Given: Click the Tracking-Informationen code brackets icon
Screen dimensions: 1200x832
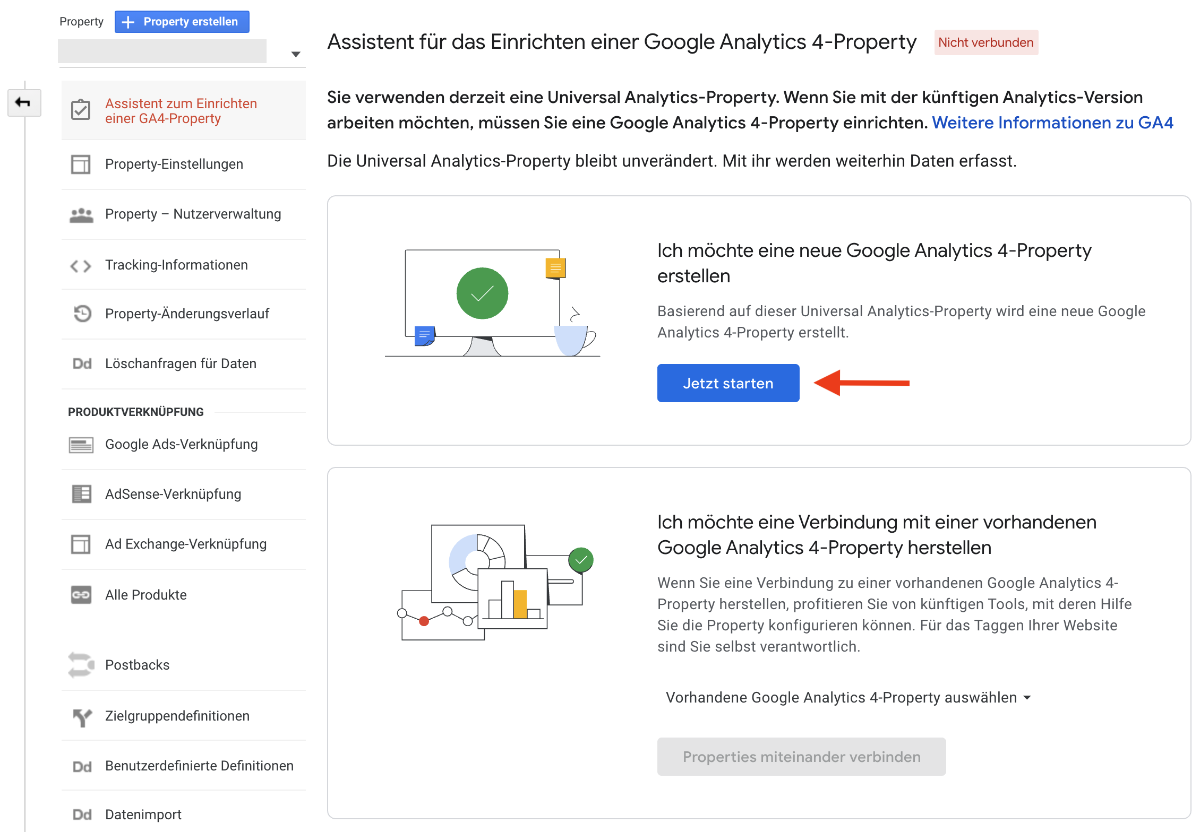Looking at the screenshot, I should (x=81, y=265).
